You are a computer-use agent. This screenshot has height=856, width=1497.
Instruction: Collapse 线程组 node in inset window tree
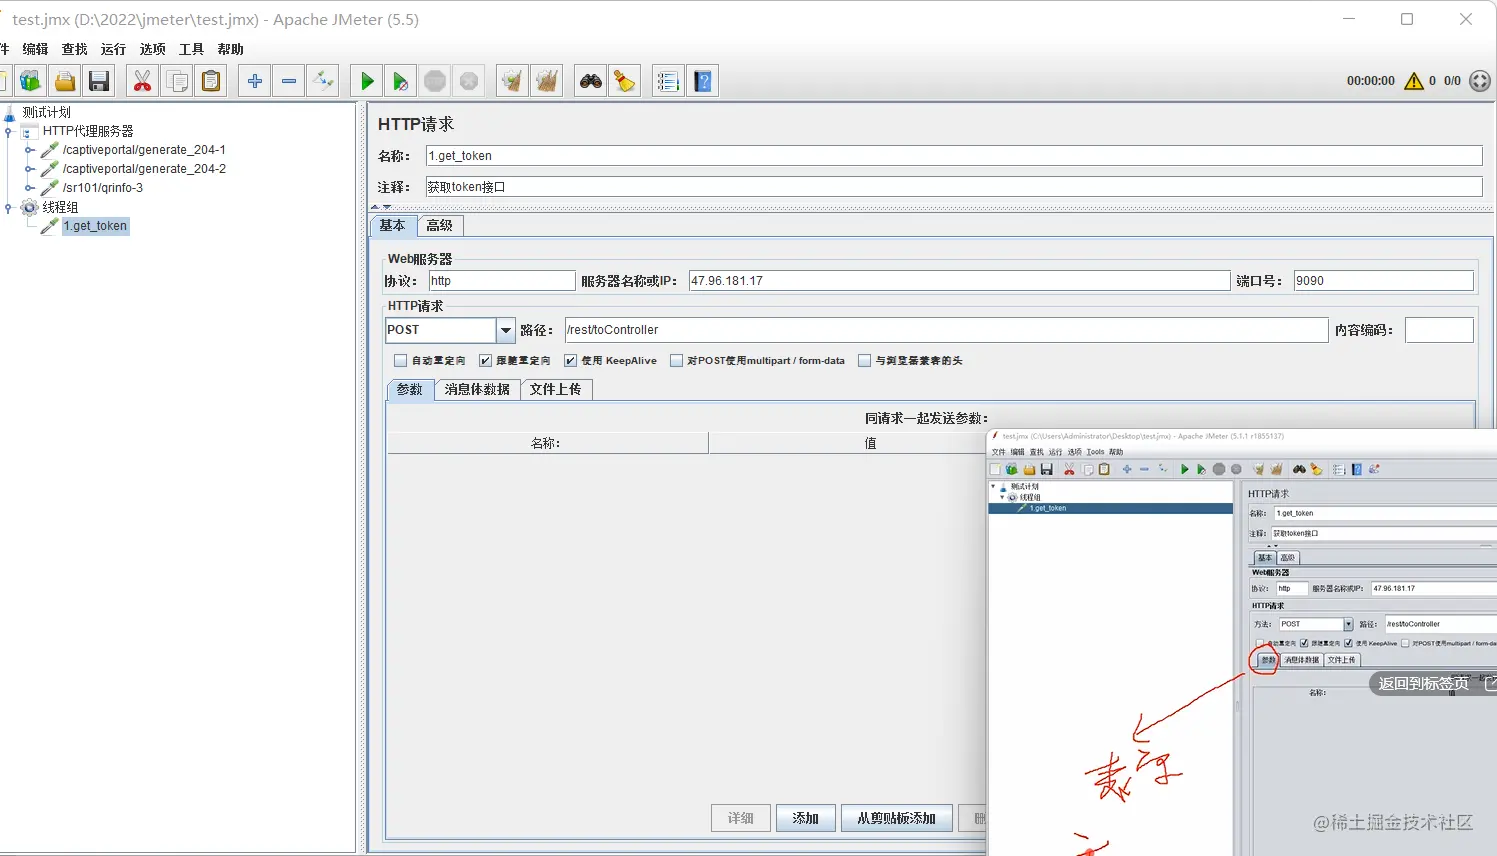(x=1003, y=497)
